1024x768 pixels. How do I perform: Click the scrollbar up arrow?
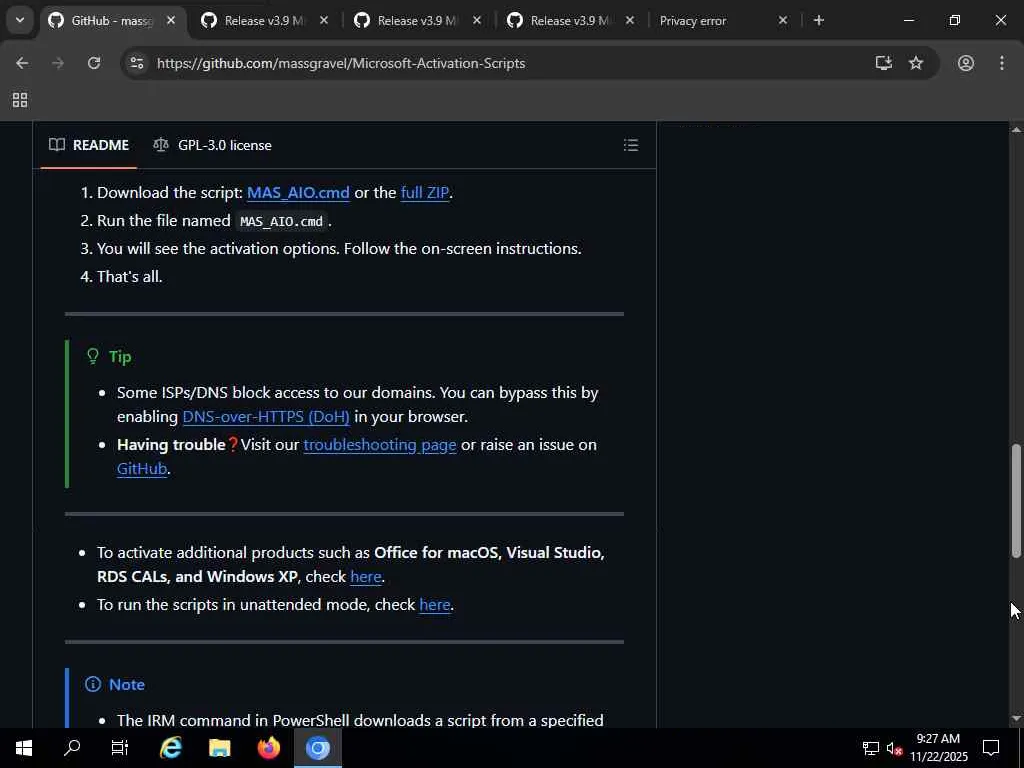click(1016, 130)
